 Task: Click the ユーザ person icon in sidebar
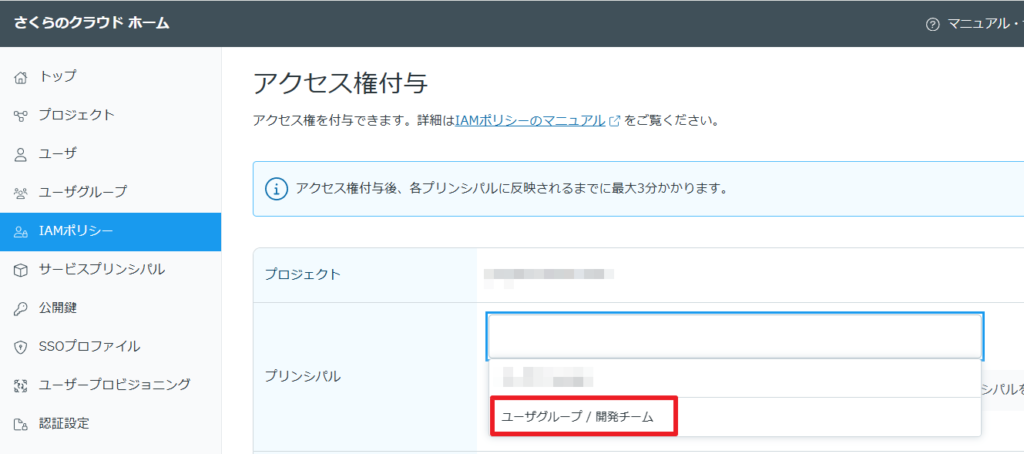tap(20, 154)
